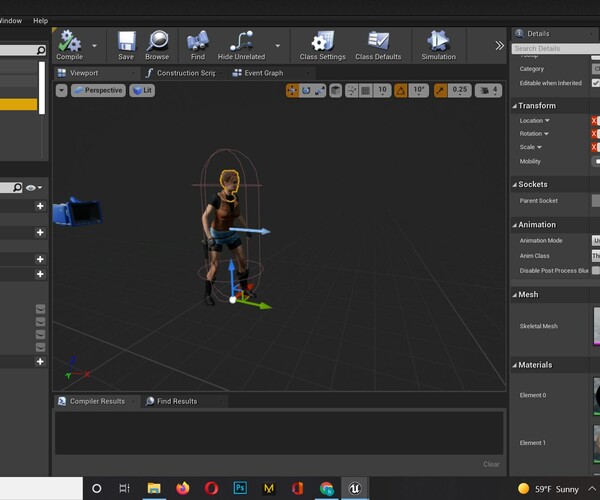
Task: Switch to the Compiler Results tab
Action: click(x=96, y=401)
